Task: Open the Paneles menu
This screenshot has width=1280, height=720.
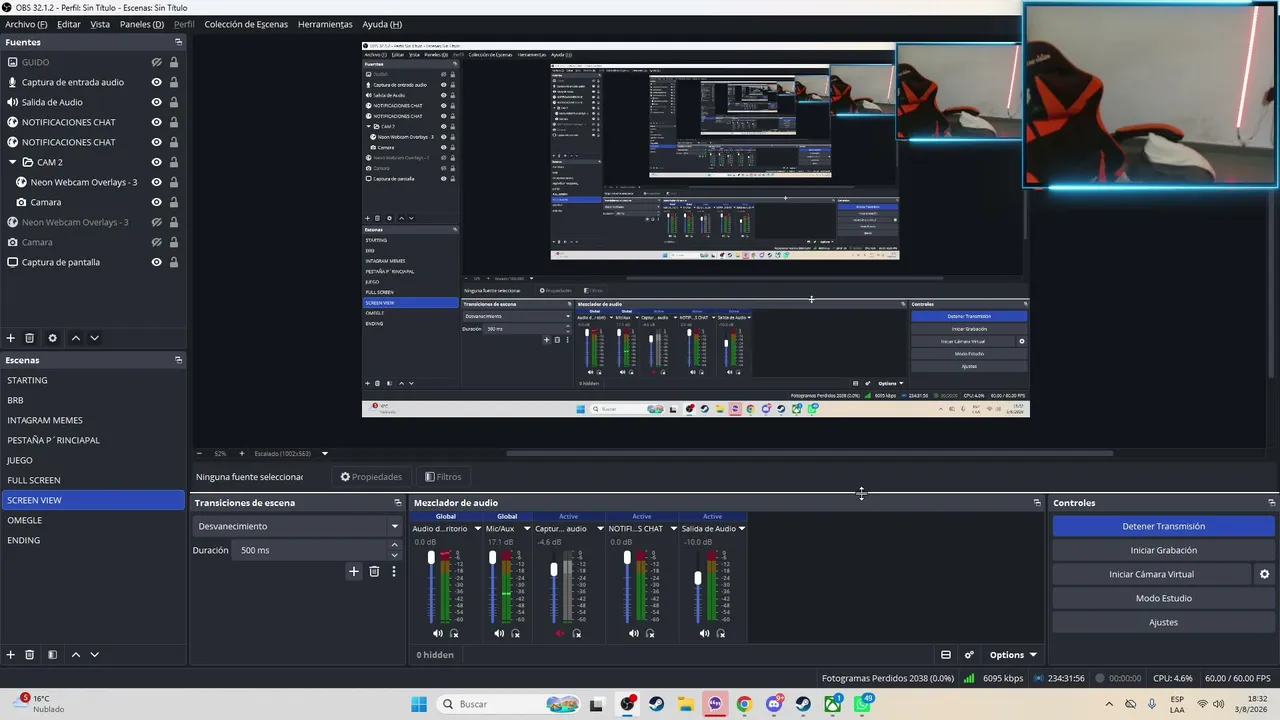Action: (142, 24)
